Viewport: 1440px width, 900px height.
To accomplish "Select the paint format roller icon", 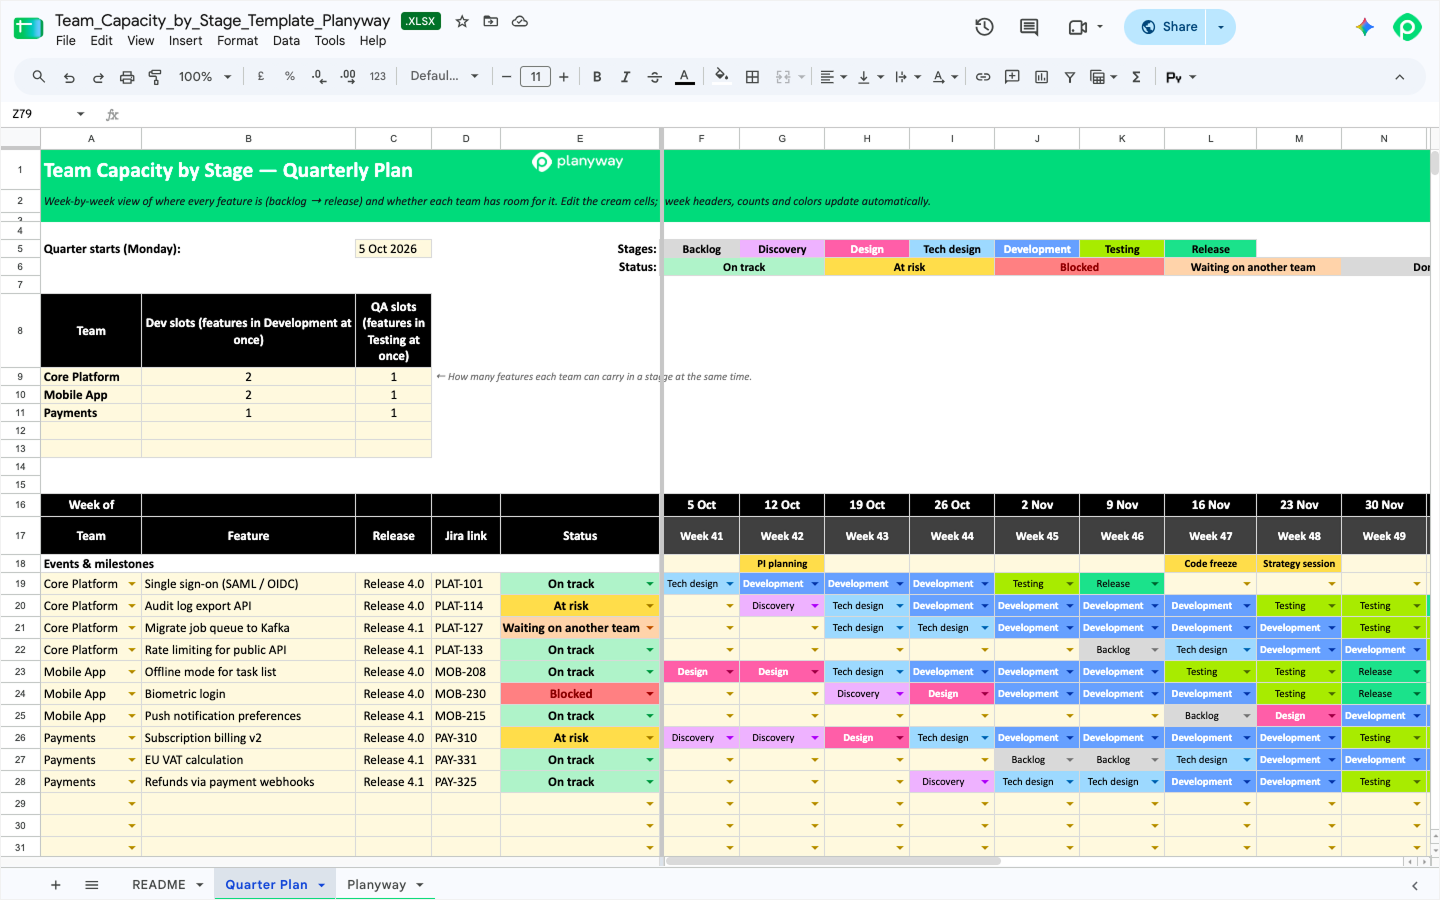I will click(155, 77).
